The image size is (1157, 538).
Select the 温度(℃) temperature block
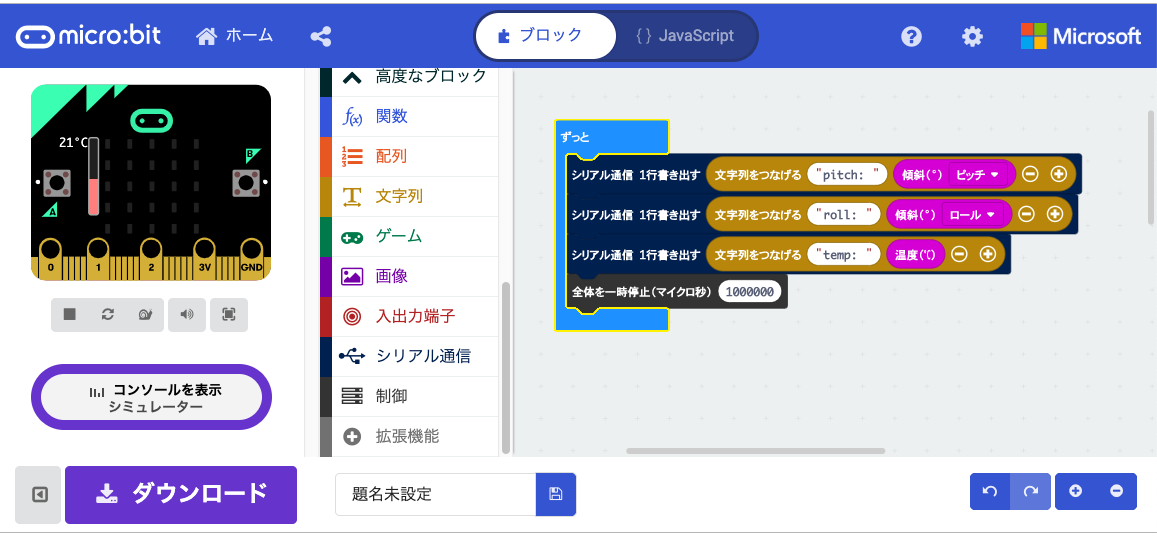click(915, 255)
